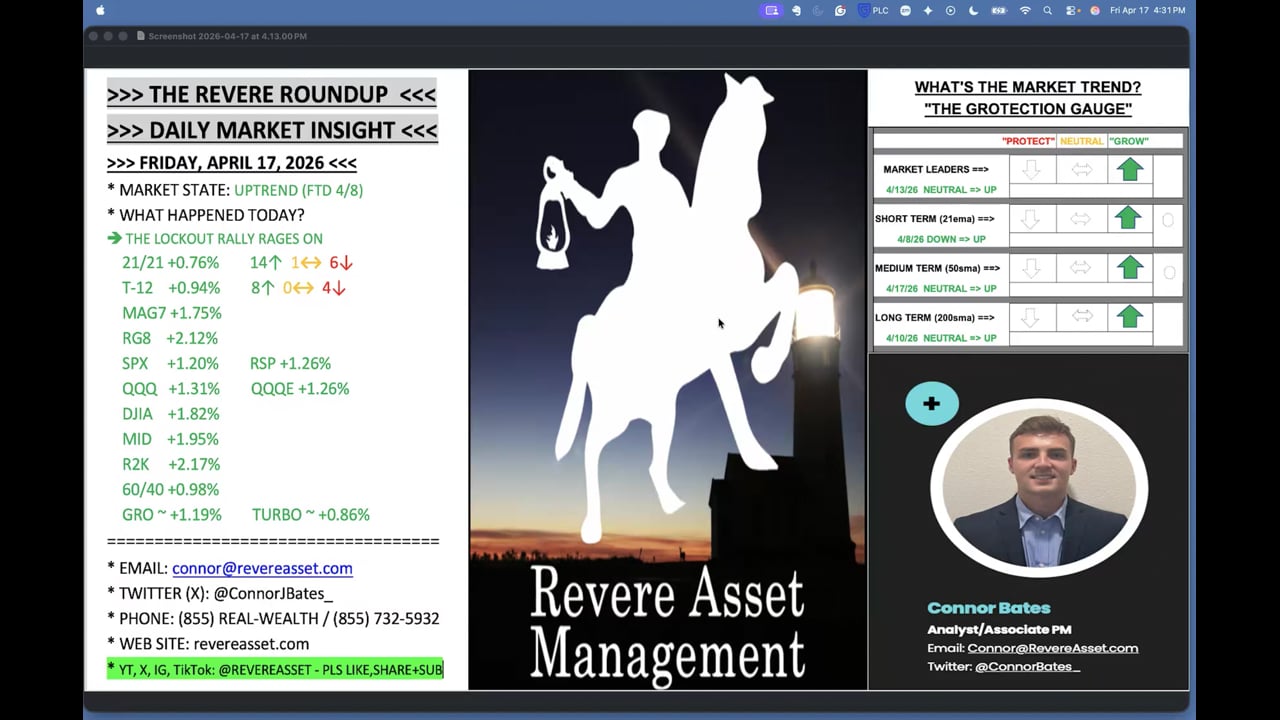Open the connor@revereasset.com email link
Screen dimensions: 1280x720
pyautogui.click(x=262, y=568)
